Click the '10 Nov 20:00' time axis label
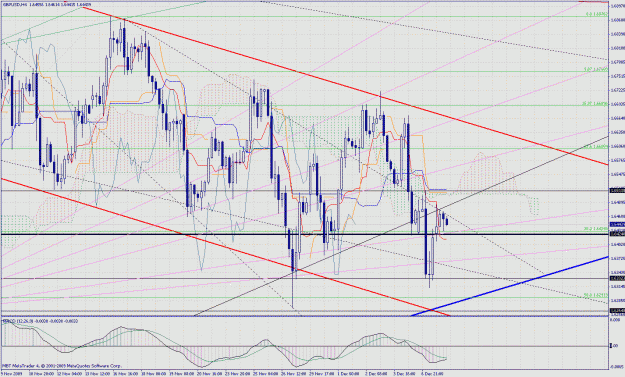The width and height of the screenshot is (625, 377). point(41,374)
